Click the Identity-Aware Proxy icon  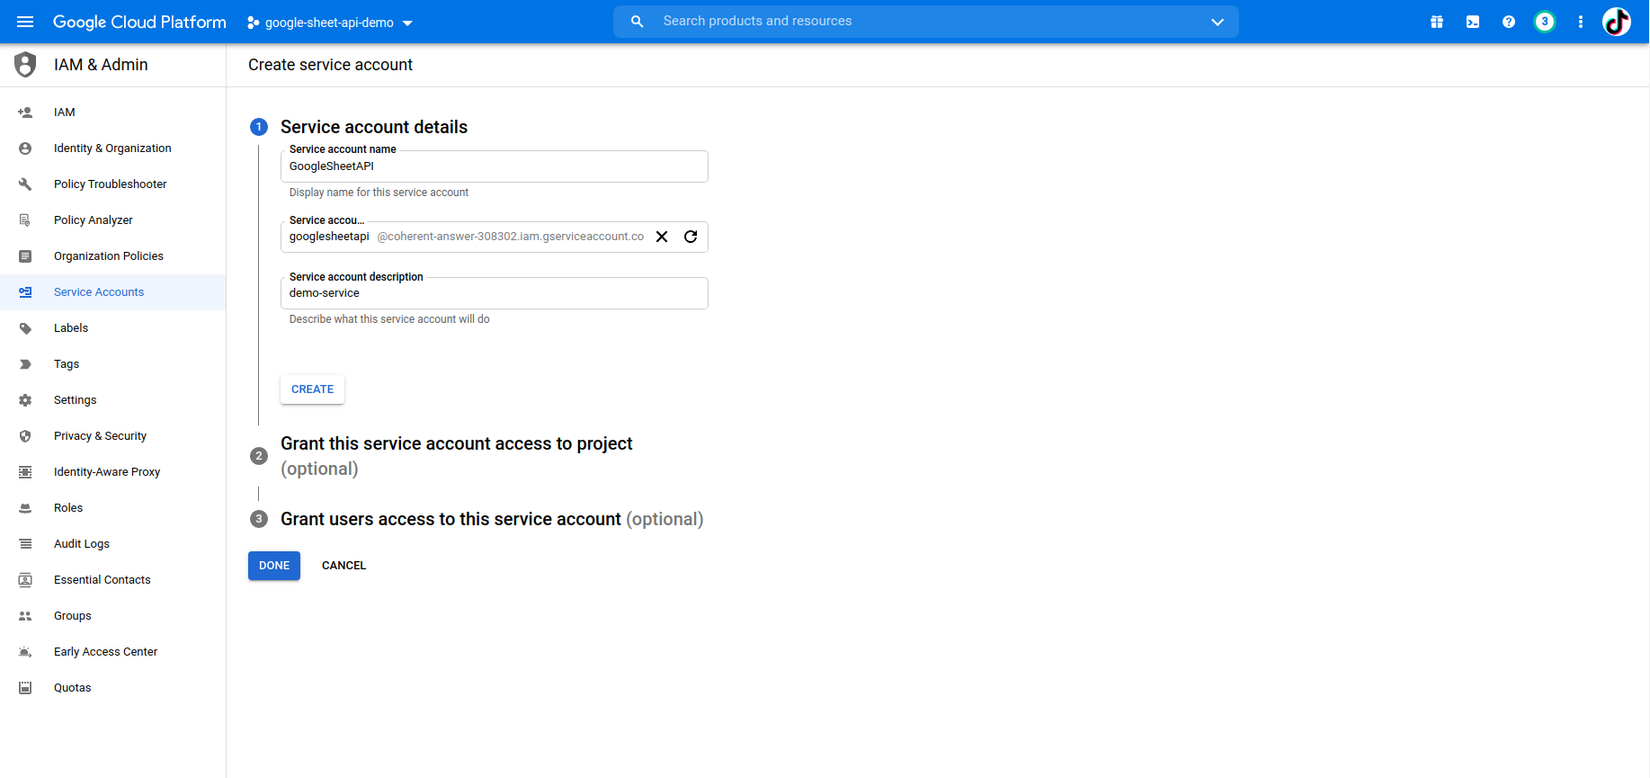tap(25, 472)
